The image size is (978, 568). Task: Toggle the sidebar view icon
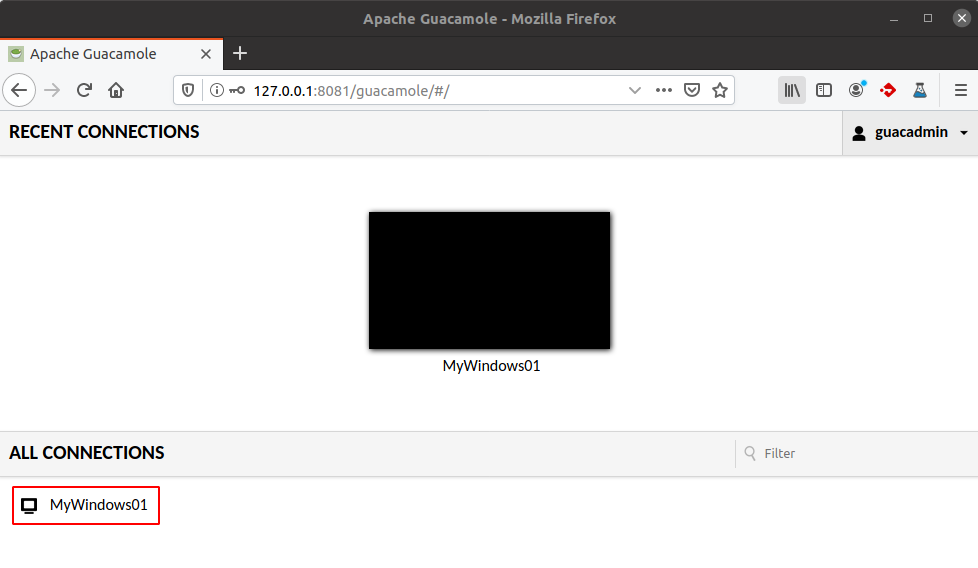(824, 90)
